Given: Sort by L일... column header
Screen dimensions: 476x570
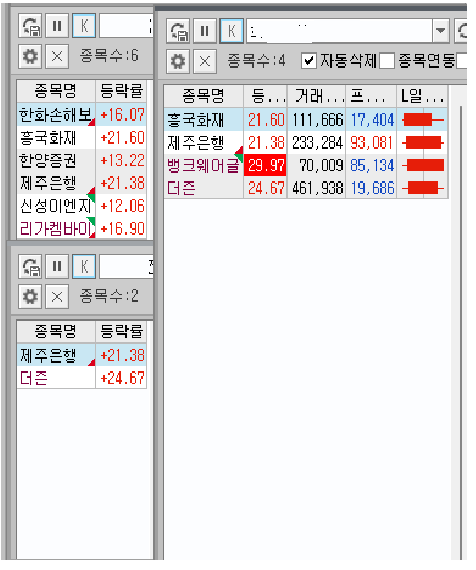Looking at the screenshot, I should coord(422,96).
